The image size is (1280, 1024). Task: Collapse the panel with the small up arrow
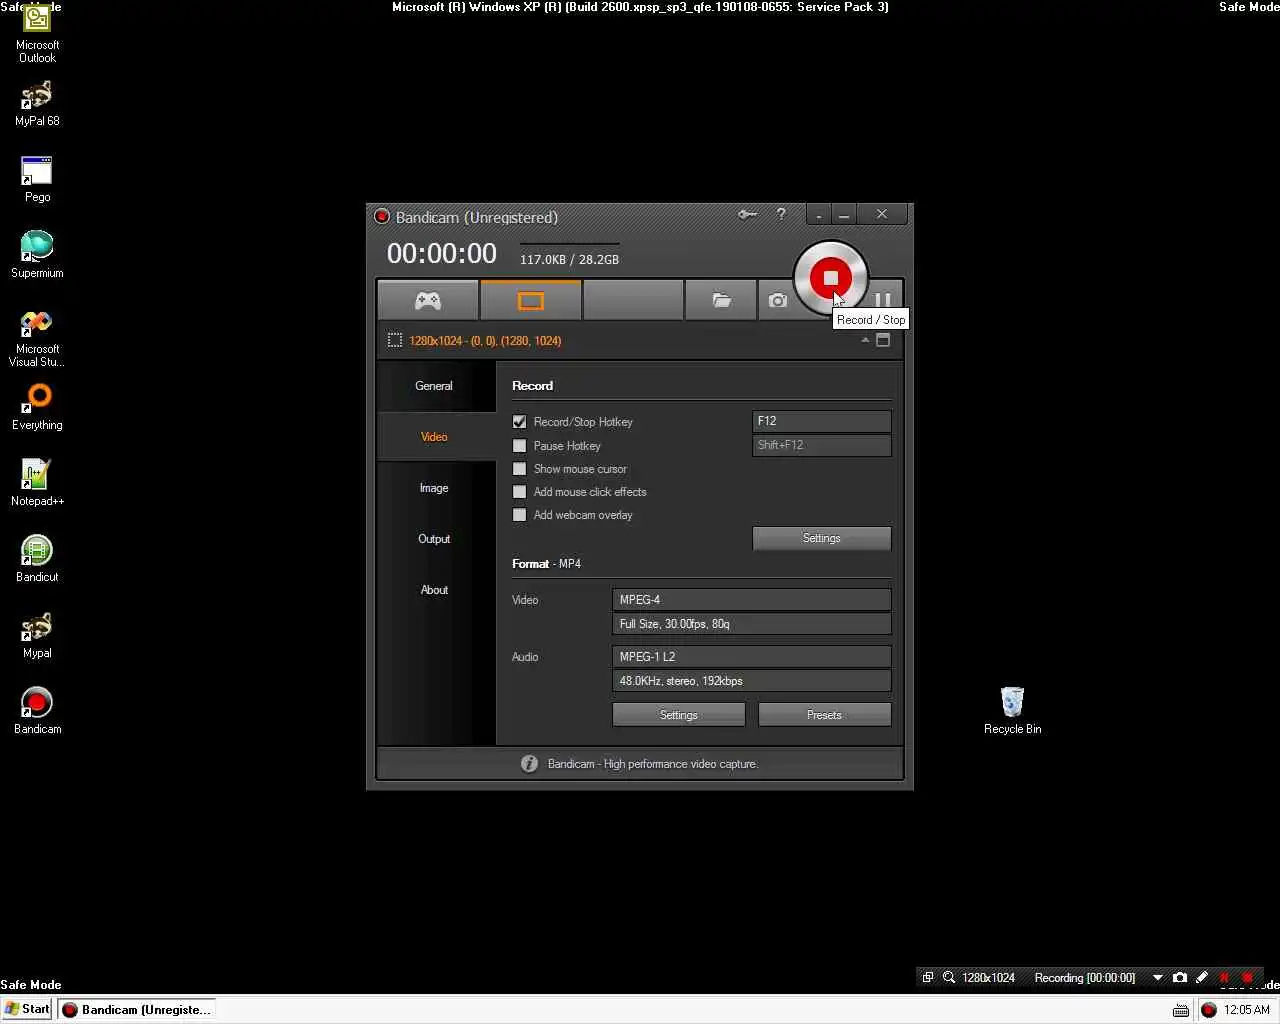(x=865, y=340)
